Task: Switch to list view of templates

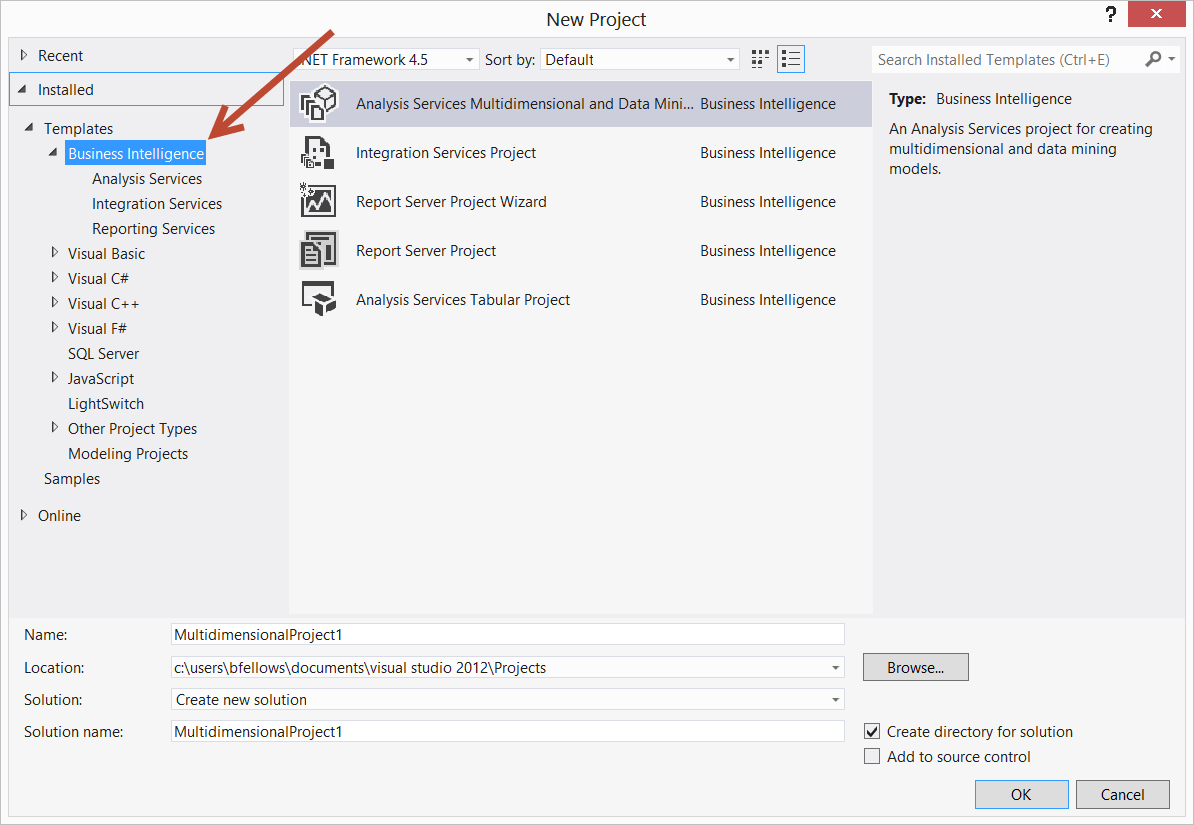Action: [x=790, y=58]
